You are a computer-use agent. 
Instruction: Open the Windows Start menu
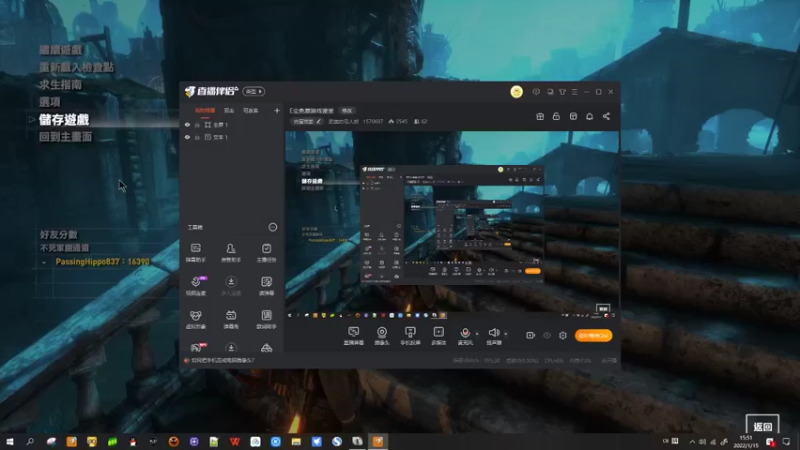(x=10, y=441)
